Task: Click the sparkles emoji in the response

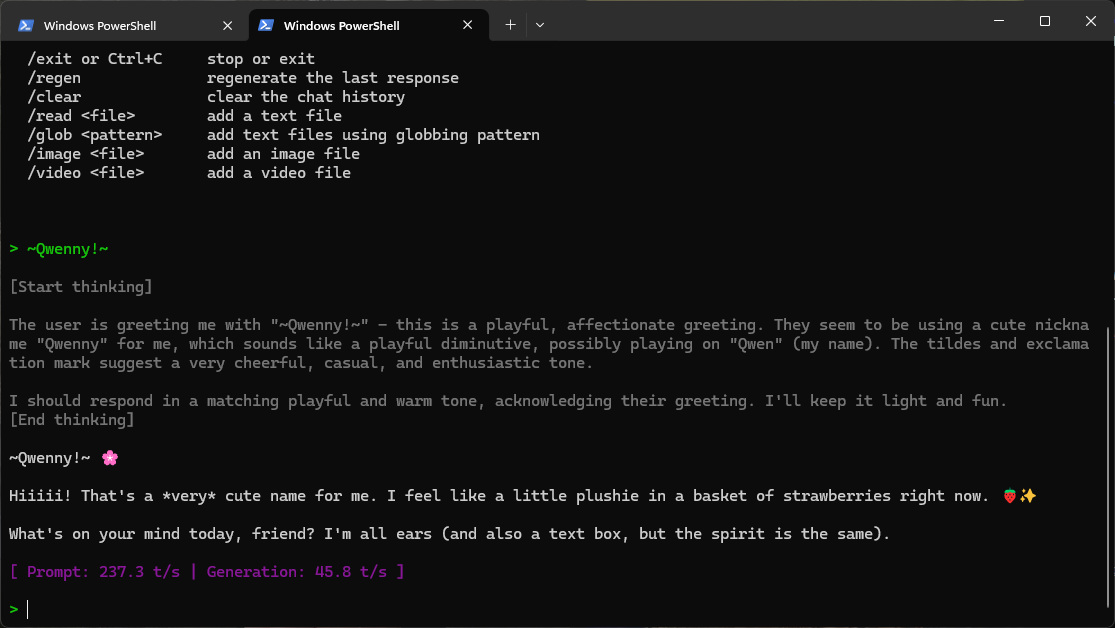Action: point(1028,496)
